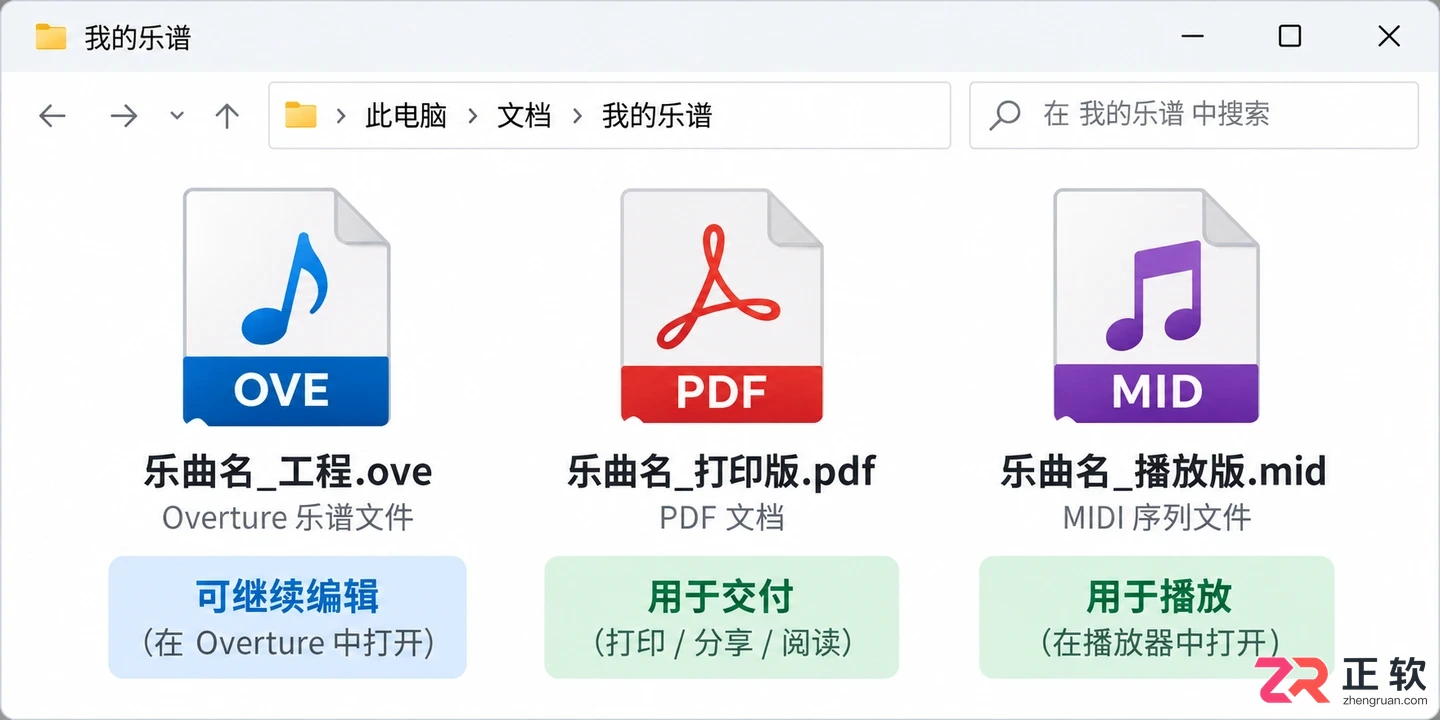Click the blue 可继续编辑 label
The height and width of the screenshot is (720, 1440).
pyautogui.click(x=288, y=596)
